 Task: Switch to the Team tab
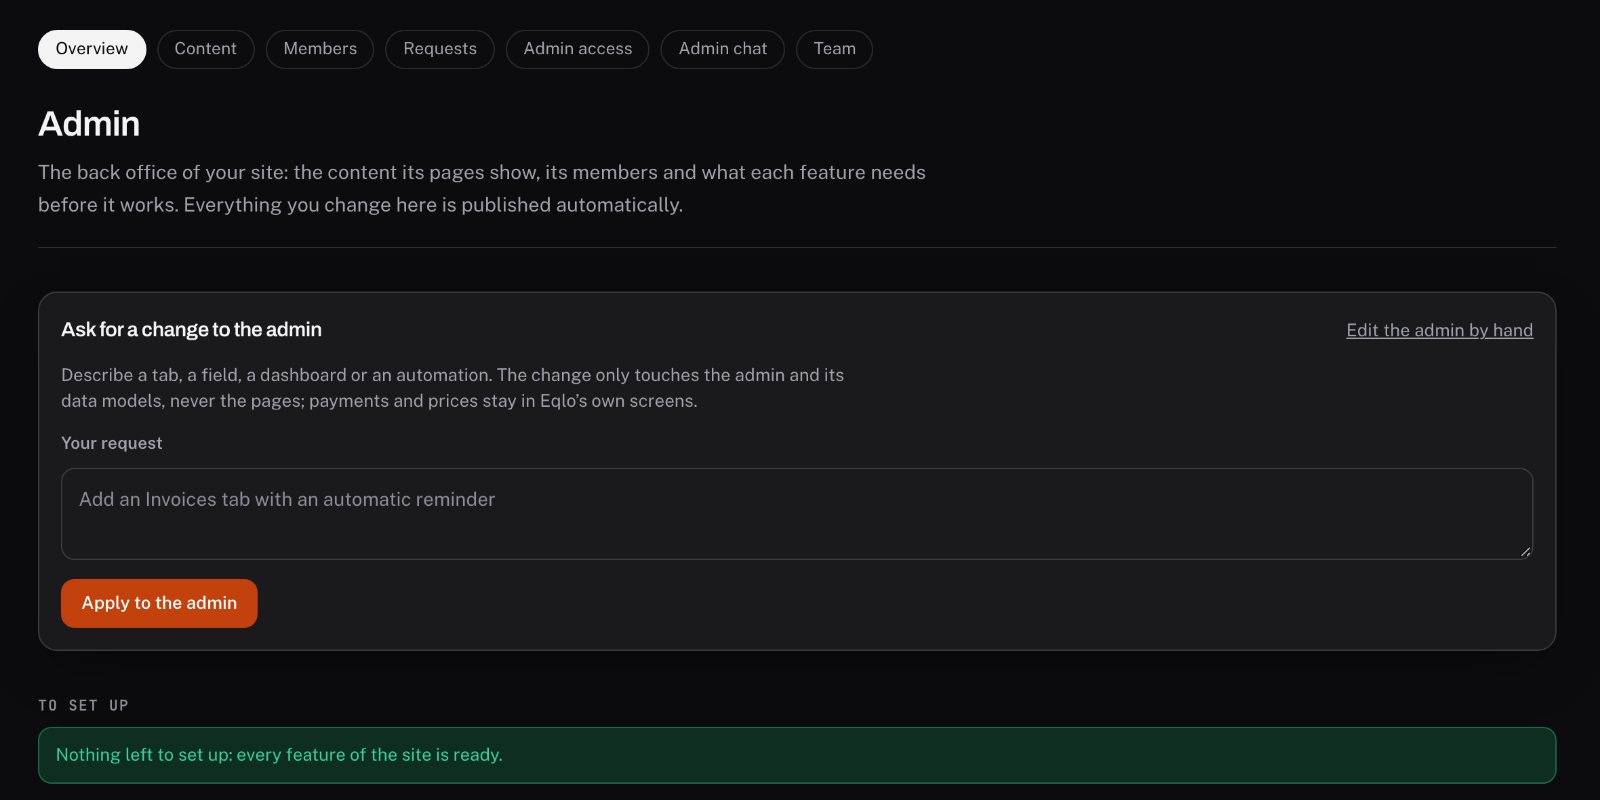[835, 49]
